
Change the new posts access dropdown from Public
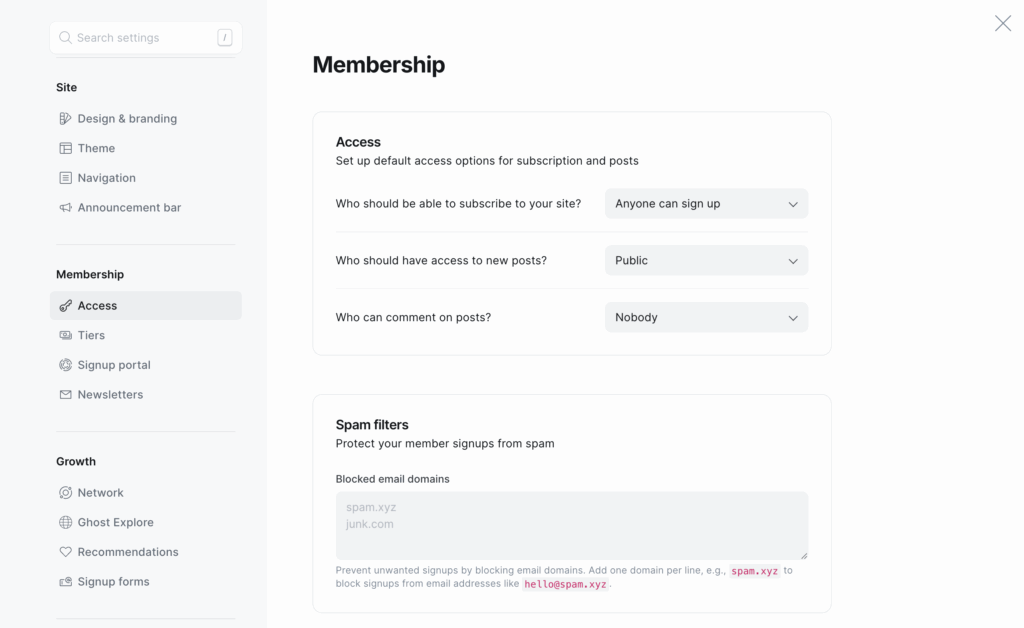(x=706, y=260)
